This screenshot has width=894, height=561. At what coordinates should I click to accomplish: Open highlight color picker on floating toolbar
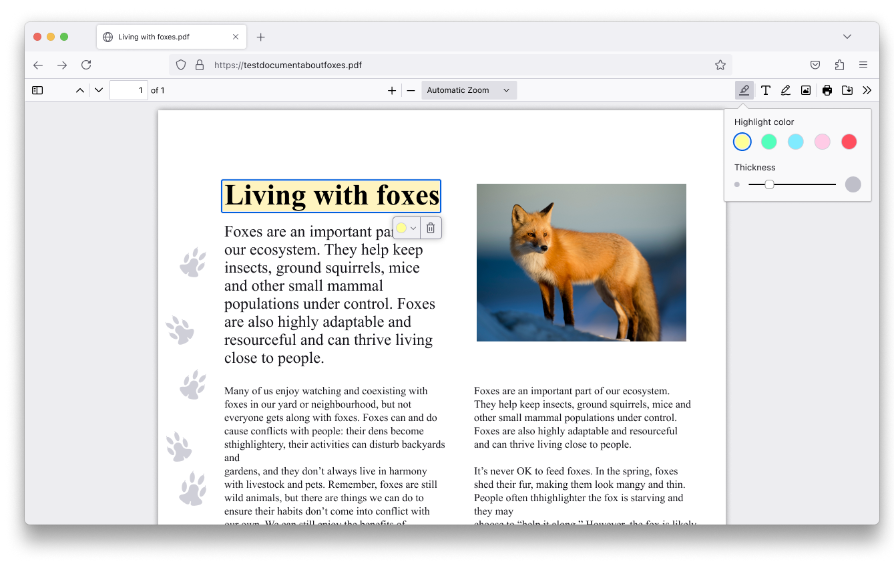(x=407, y=228)
